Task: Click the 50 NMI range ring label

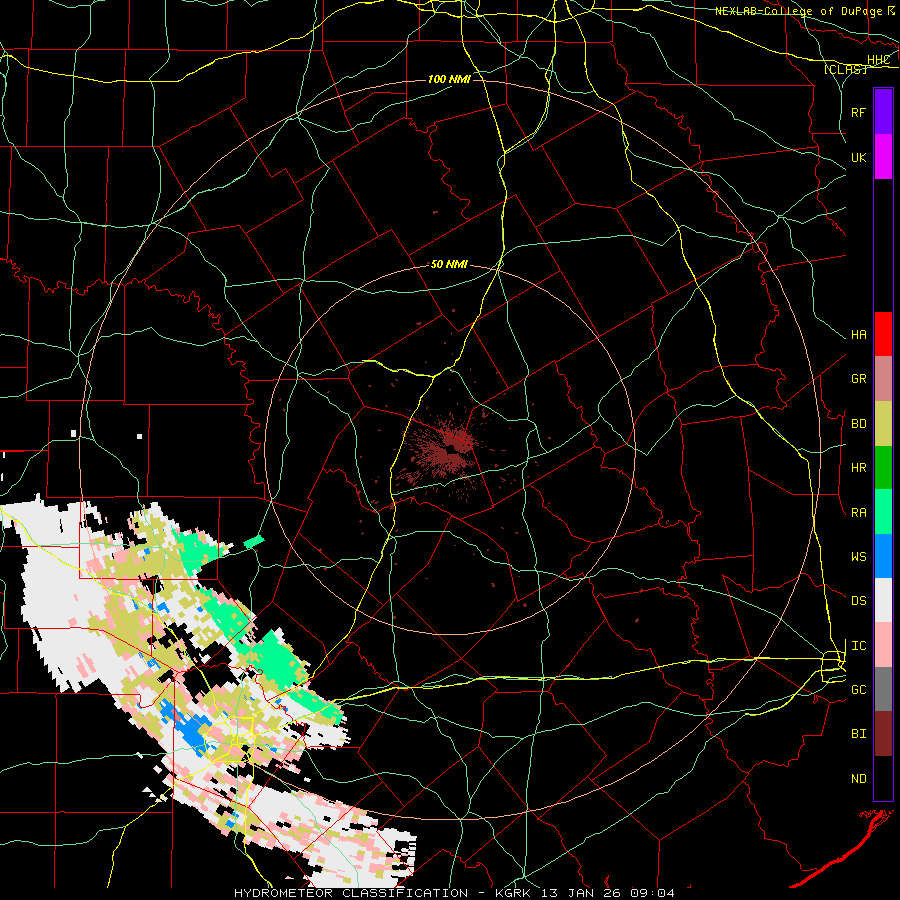Action: (449, 265)
